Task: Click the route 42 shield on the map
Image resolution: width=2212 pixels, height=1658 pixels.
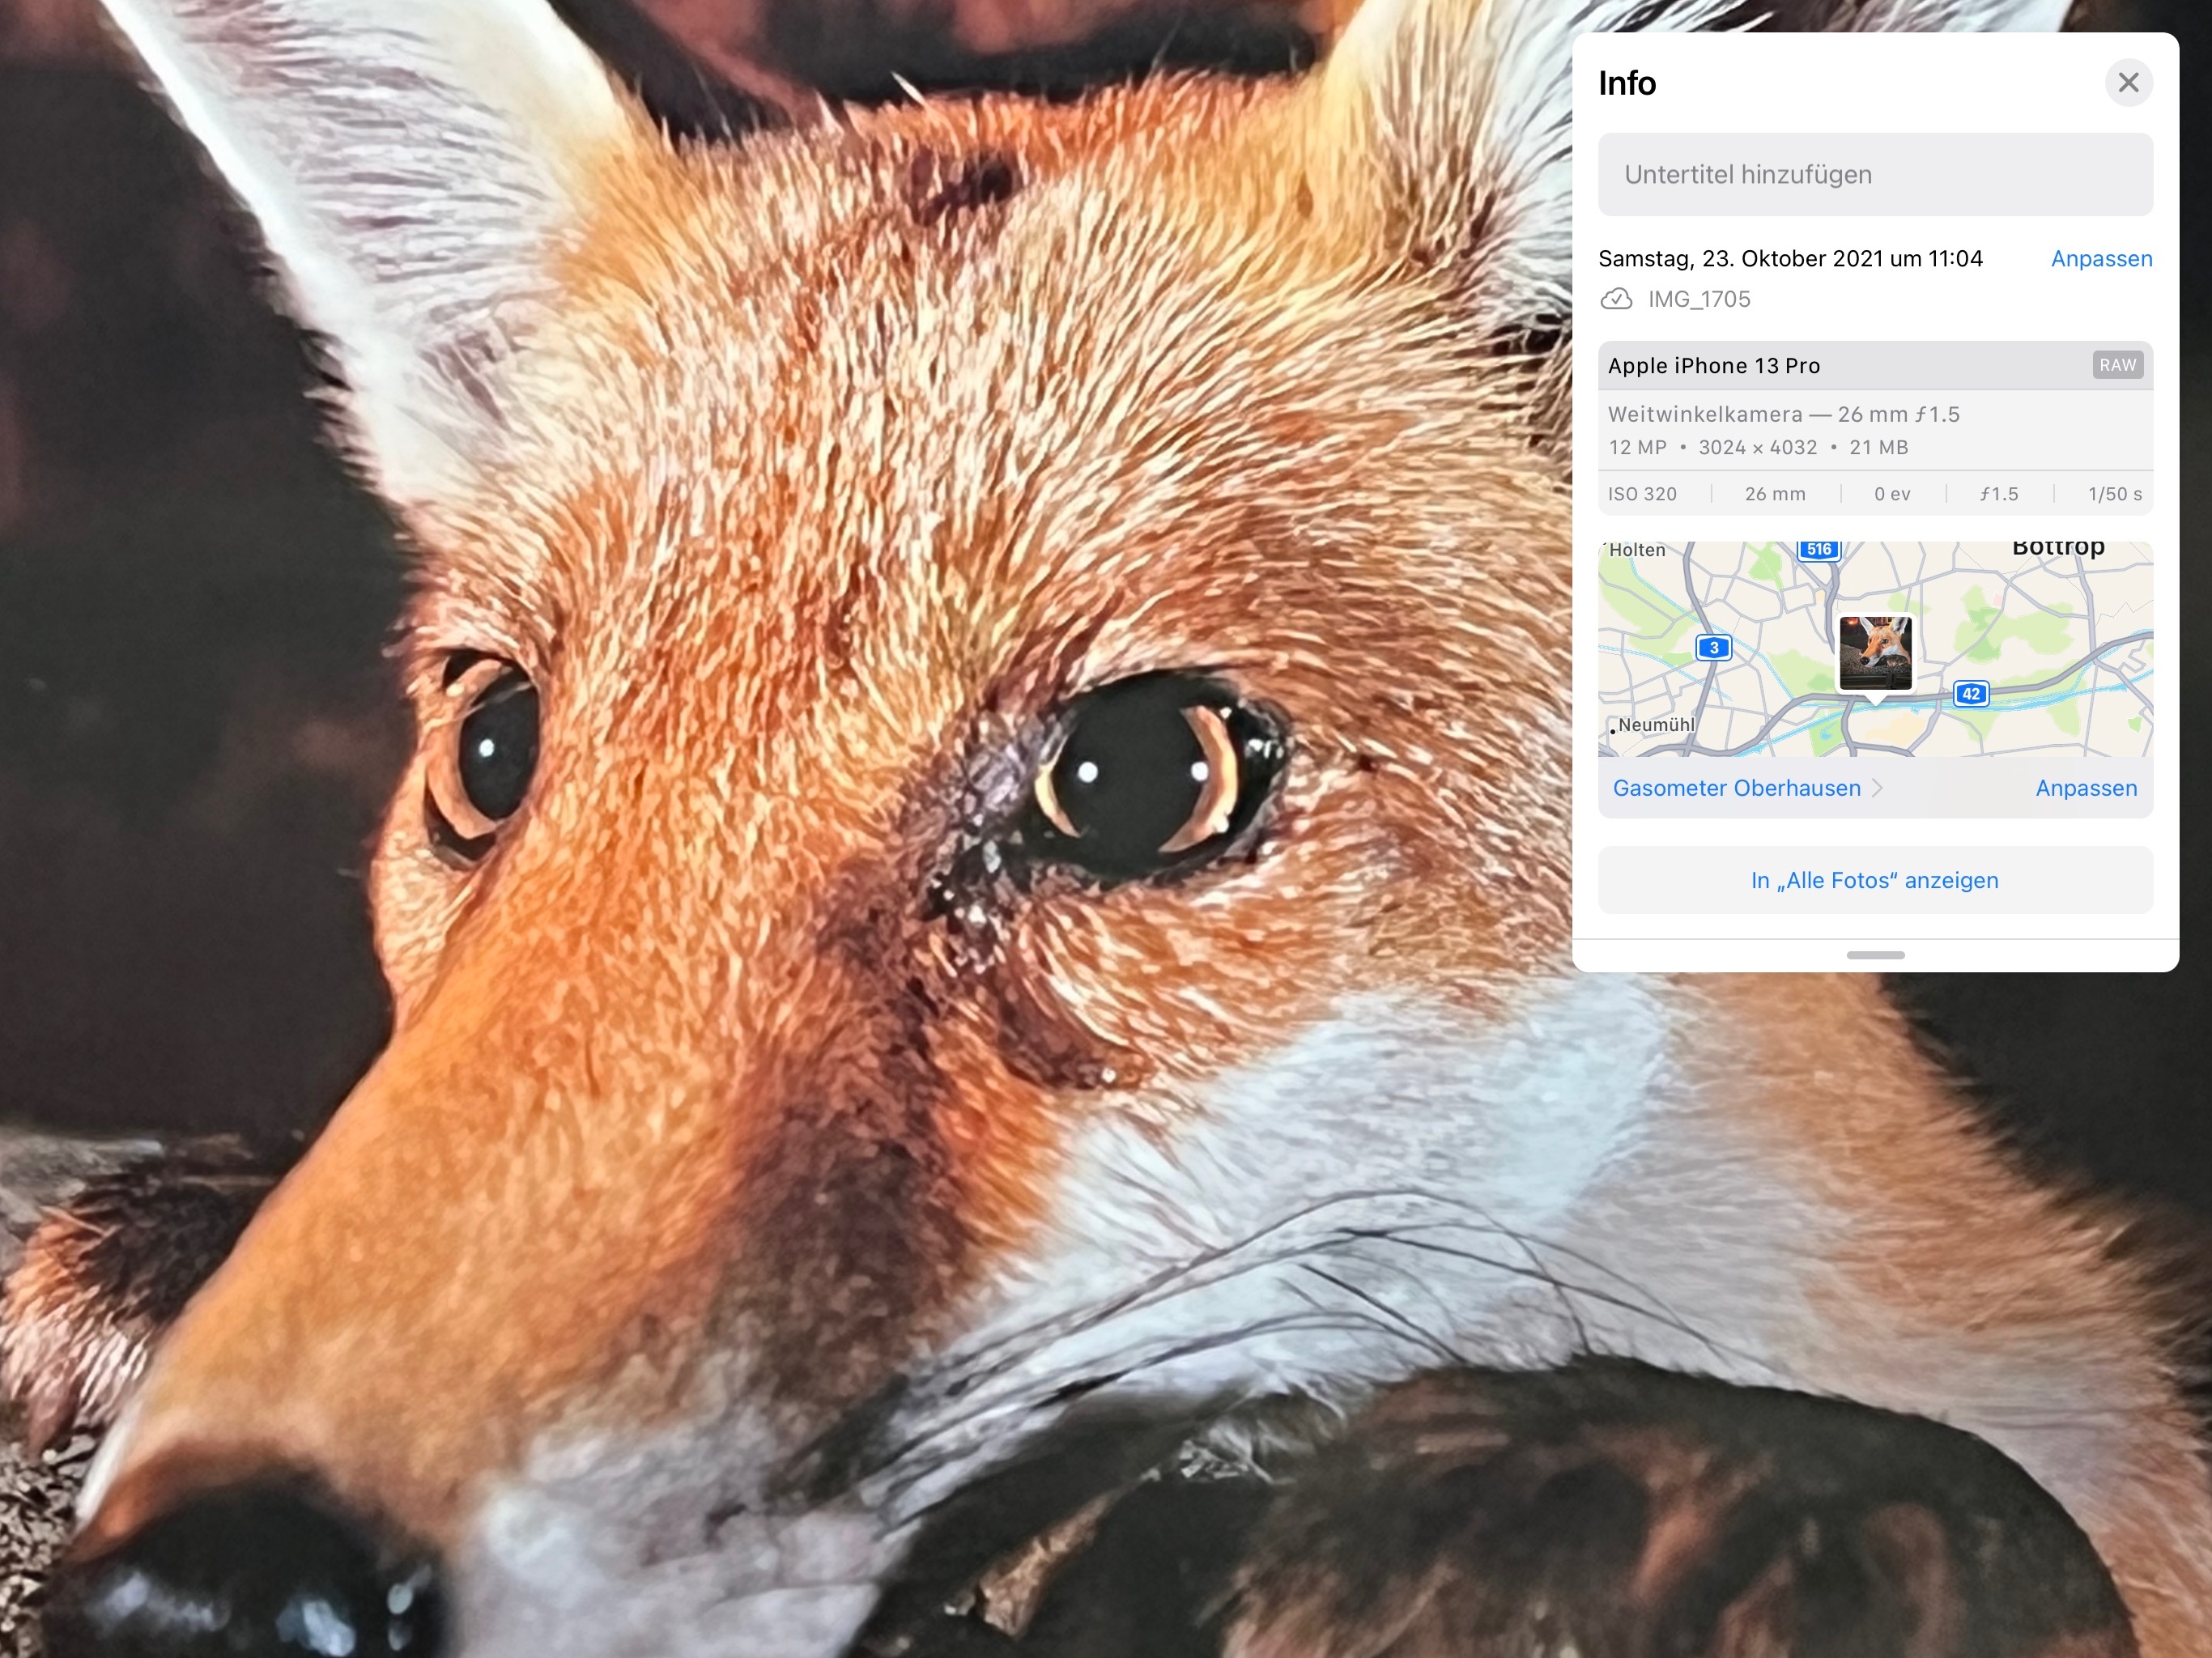Action: click(1970, 693)
